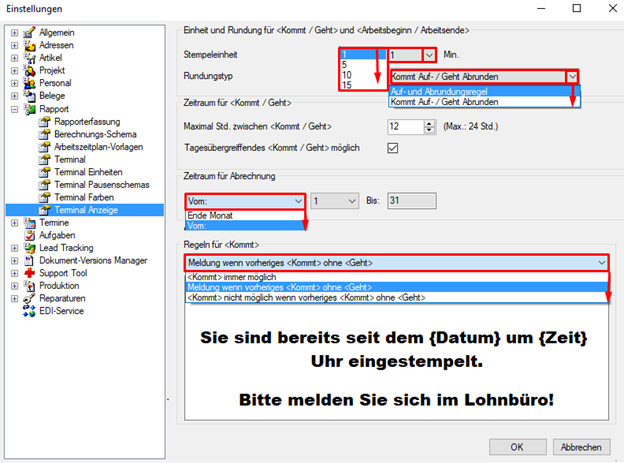Open the Regeln für Kommt dropdown

pyautogui.click(x=396, y=263)
